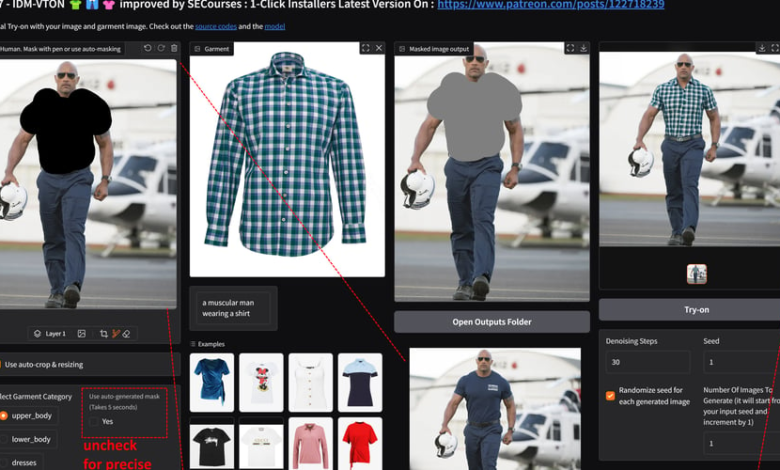Tick Yes for auto-generated mask

(x=94, y=422)
